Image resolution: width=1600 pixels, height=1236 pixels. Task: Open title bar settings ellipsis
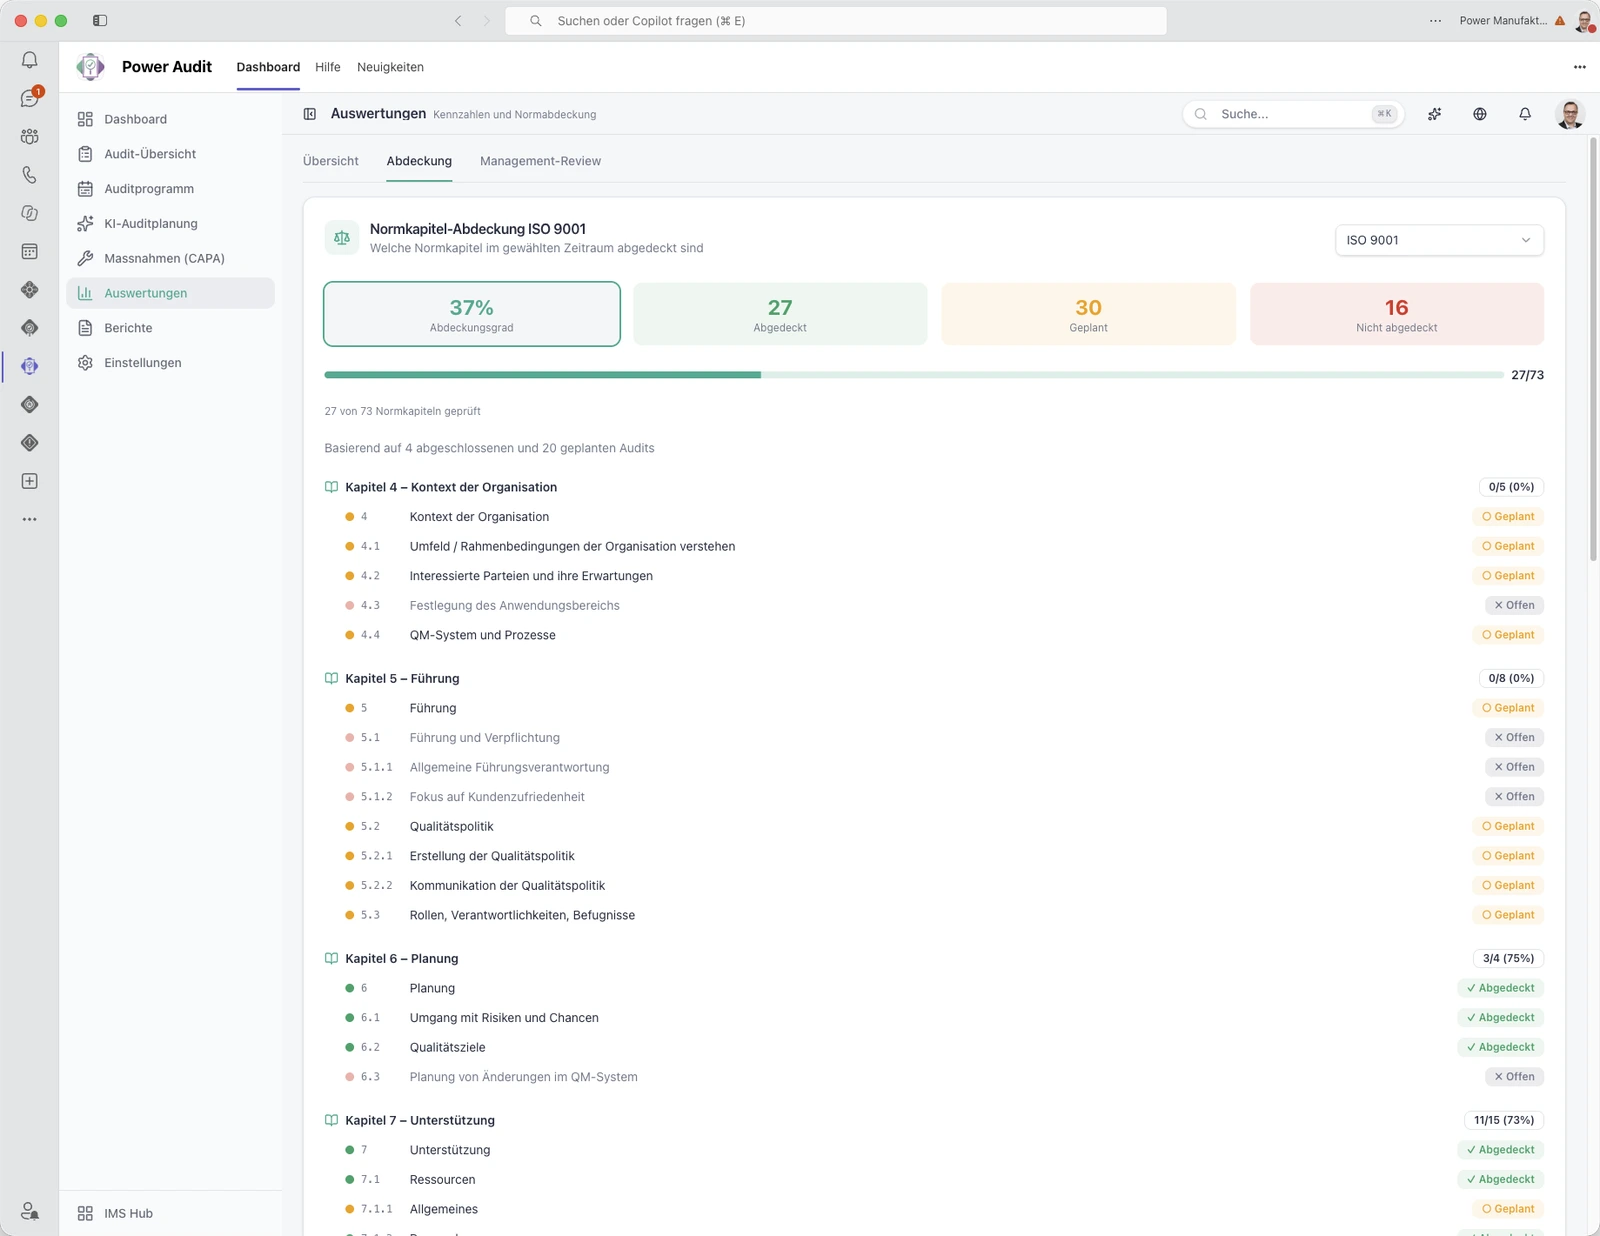tap(1435, 20)
